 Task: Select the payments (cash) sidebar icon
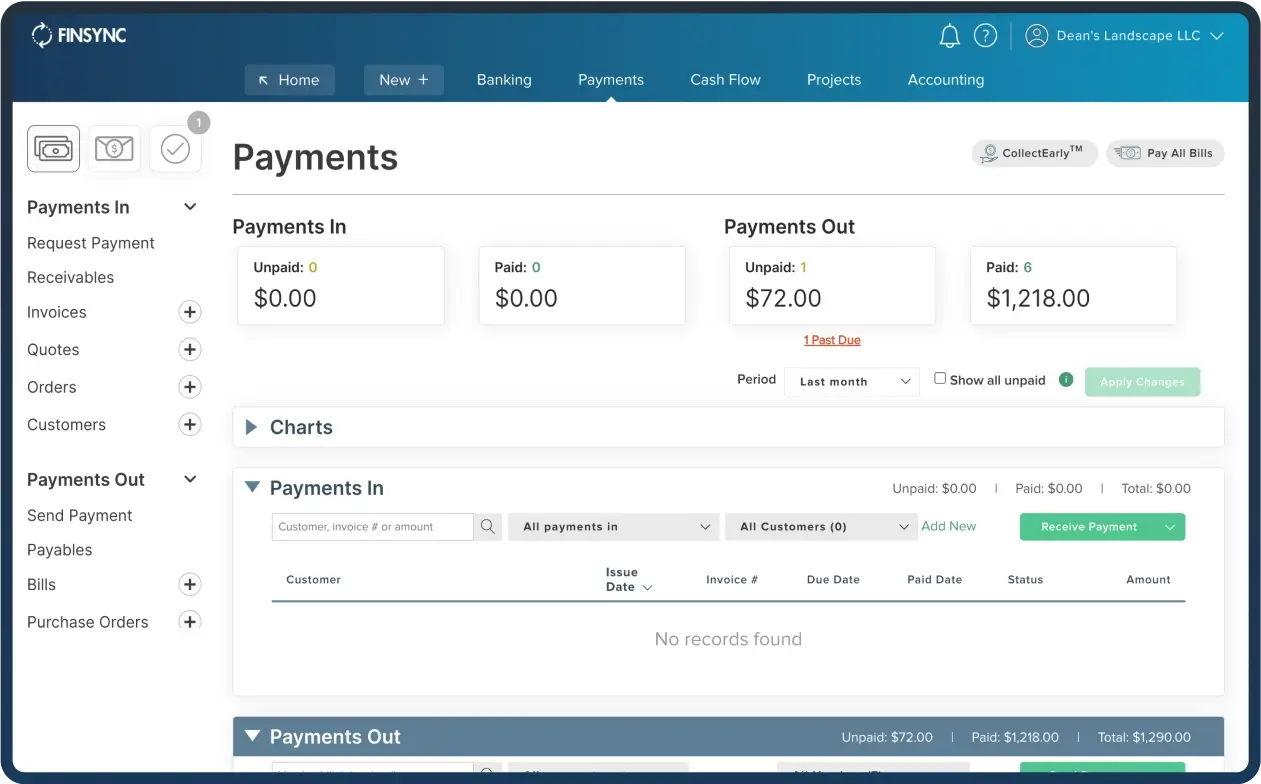pyautogui.click(x=52, y=148)
